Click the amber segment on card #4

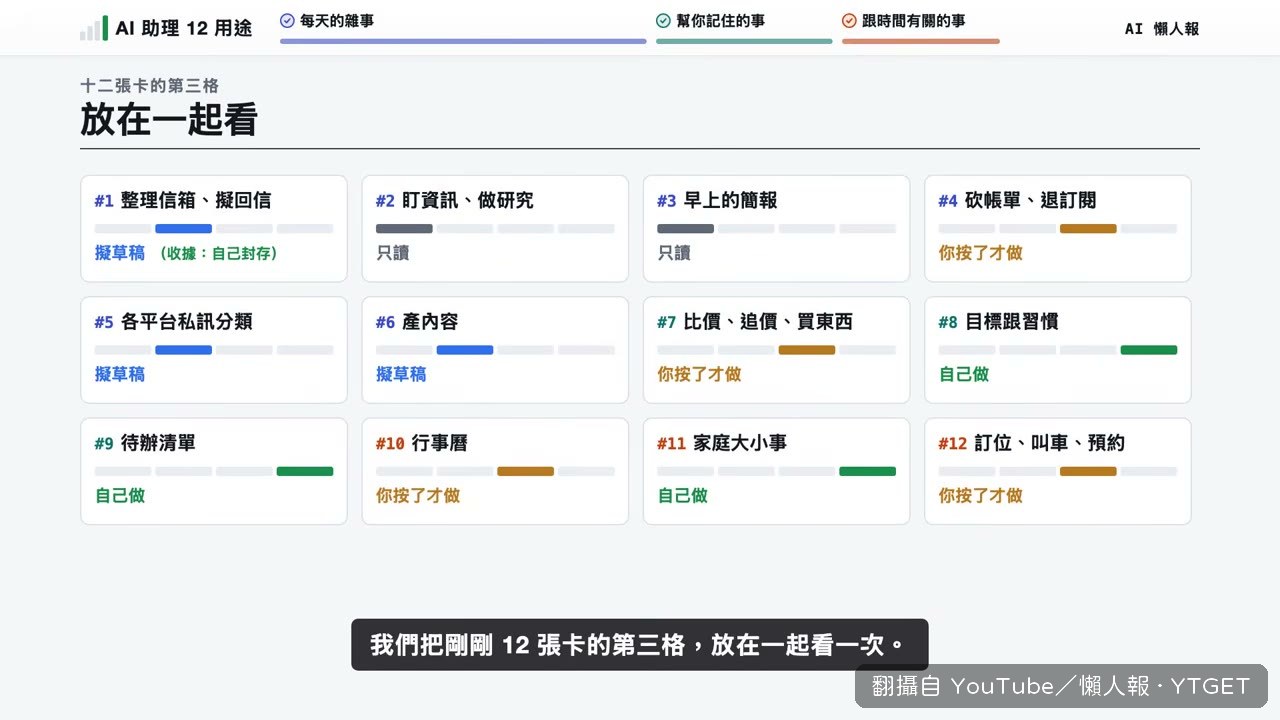[x=1088, y=229]
